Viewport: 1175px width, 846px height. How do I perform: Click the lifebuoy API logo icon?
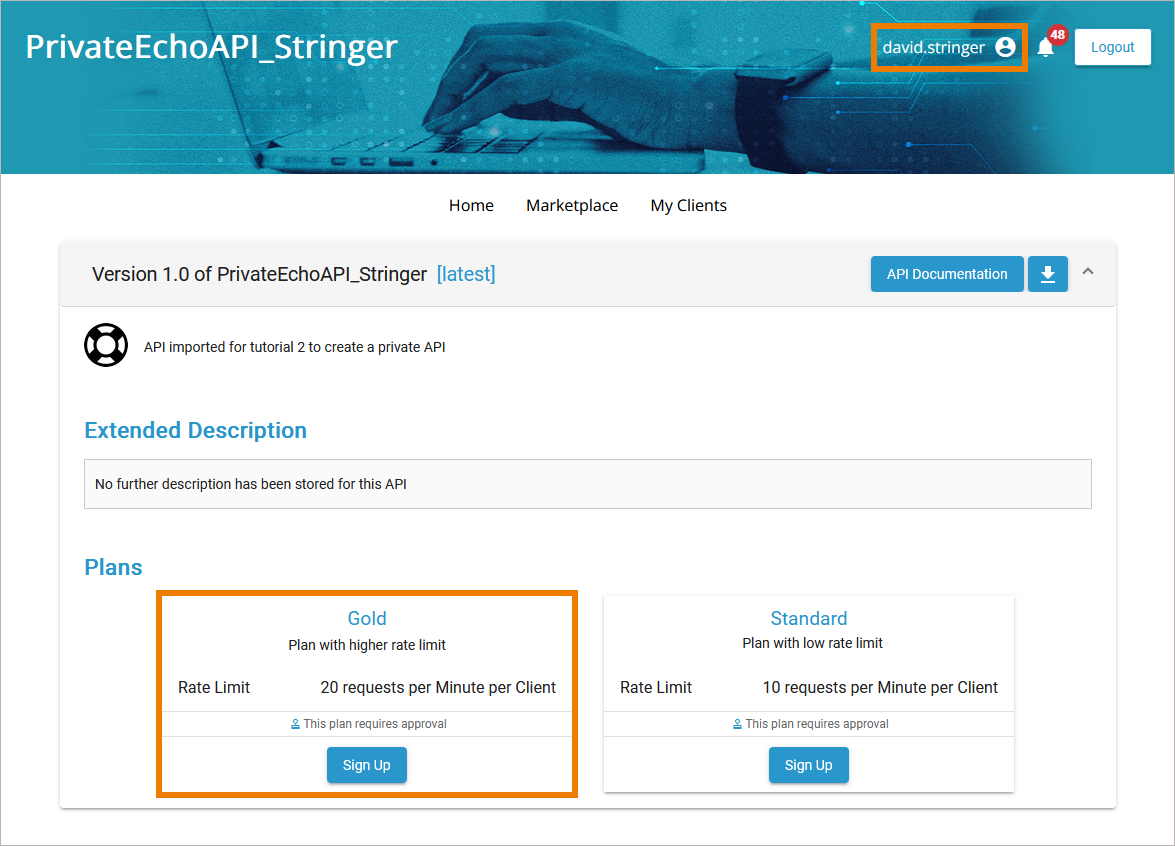coord(106,346)
